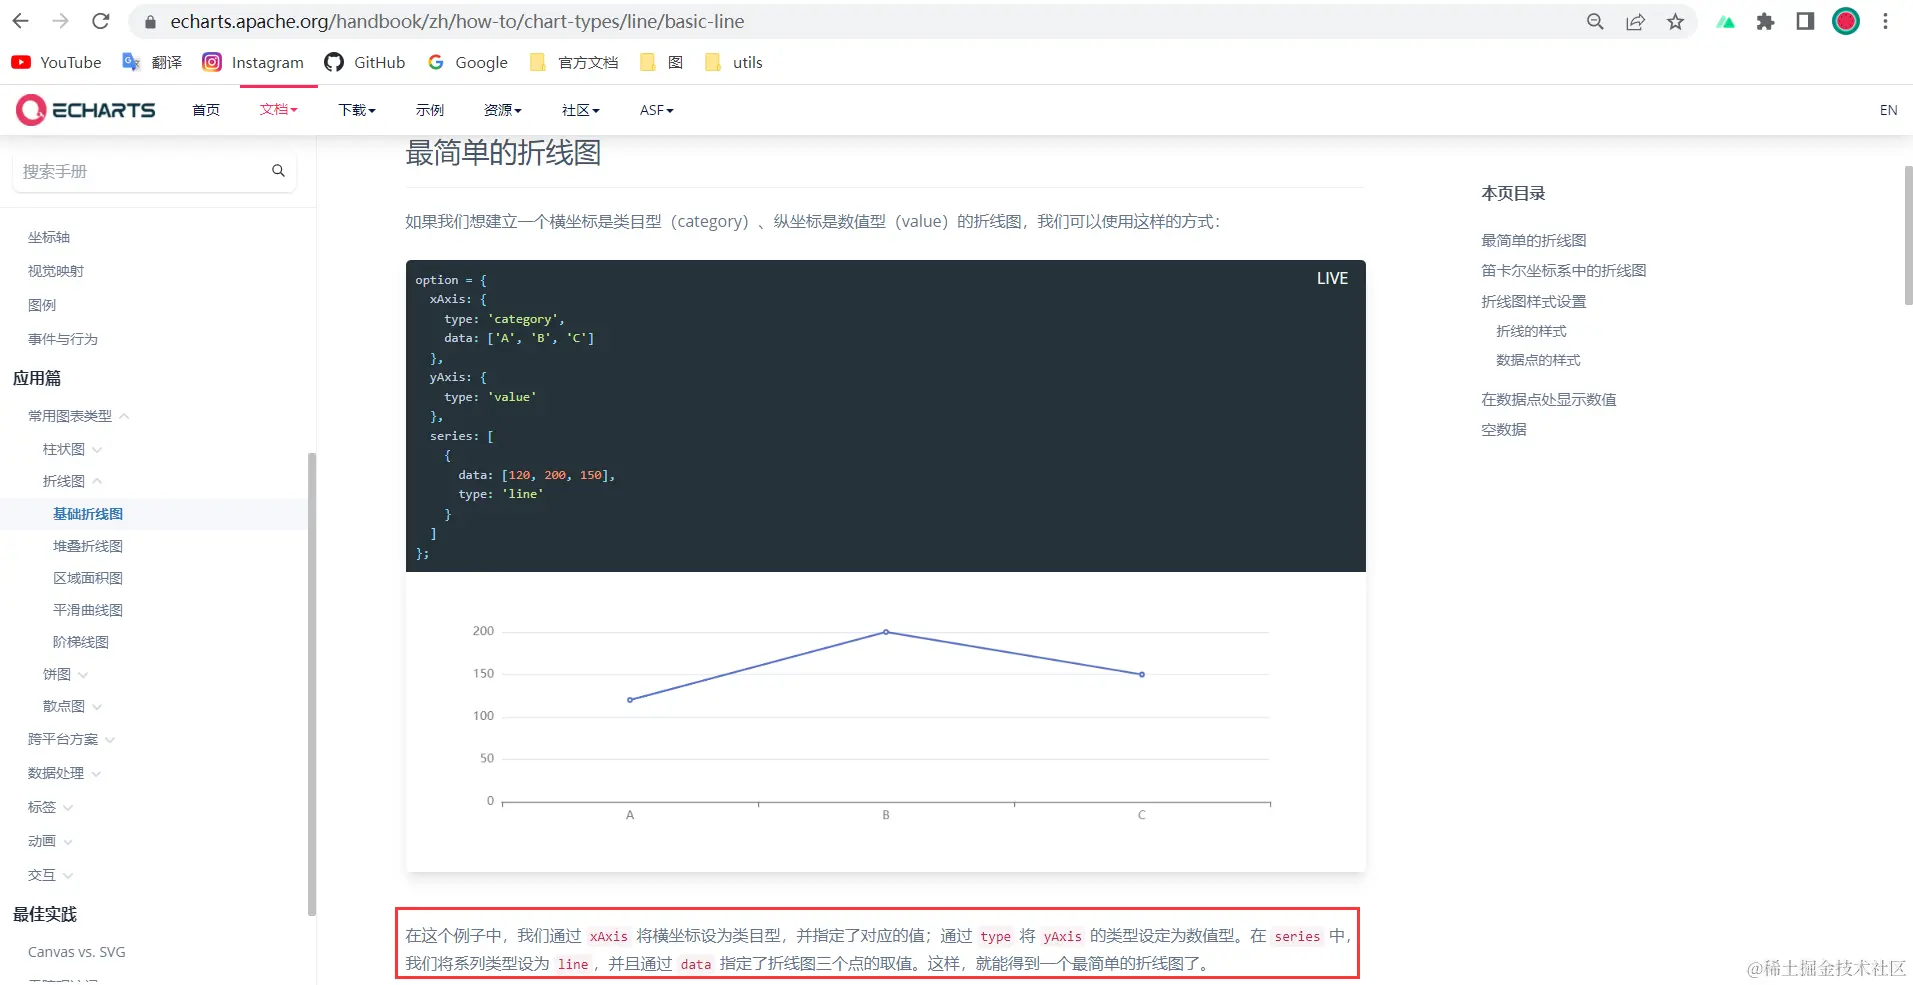Image resolution: width=1913 pixels, height=985 pixels.
Task: Collapse the 折线图 section
Action: click(72, 481)
